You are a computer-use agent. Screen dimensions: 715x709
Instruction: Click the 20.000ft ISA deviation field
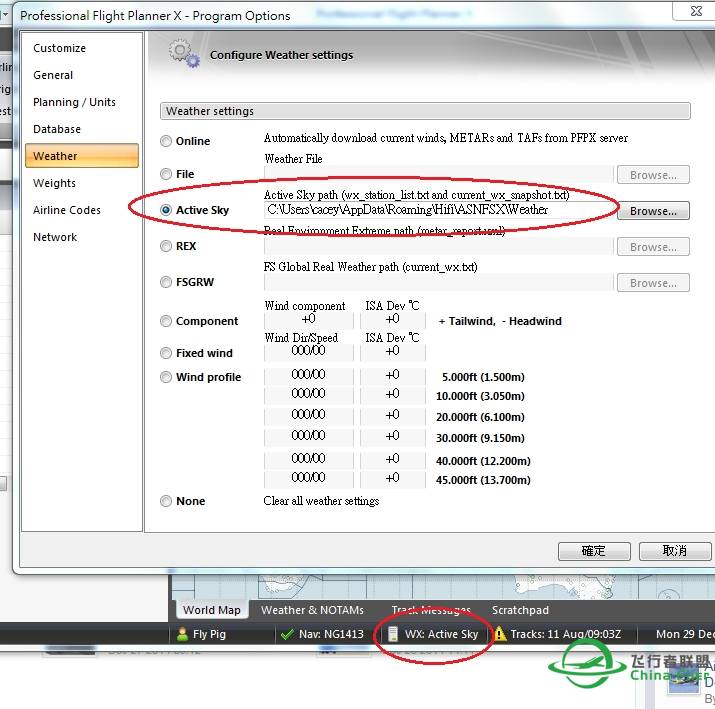[393, 415]
